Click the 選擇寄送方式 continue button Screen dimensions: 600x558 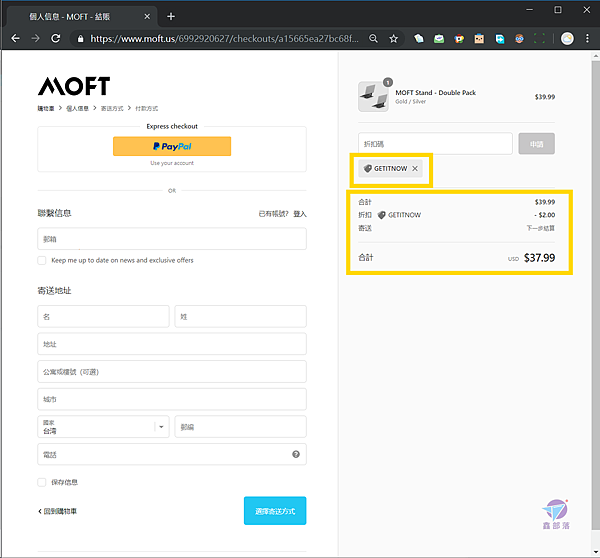pyautogui.click(x=275, y=511)
